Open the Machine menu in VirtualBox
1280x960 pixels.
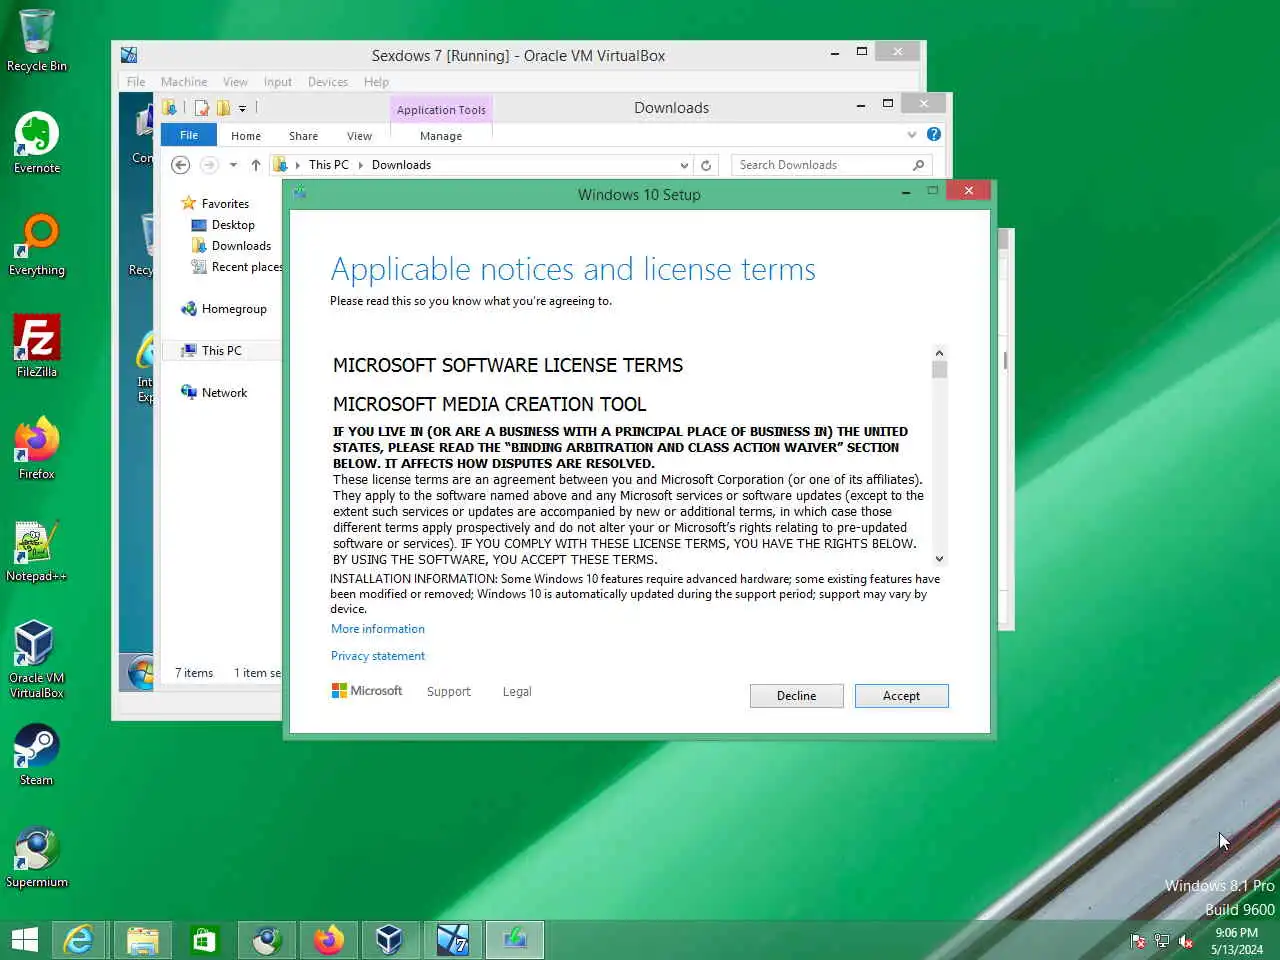point(184,82)
